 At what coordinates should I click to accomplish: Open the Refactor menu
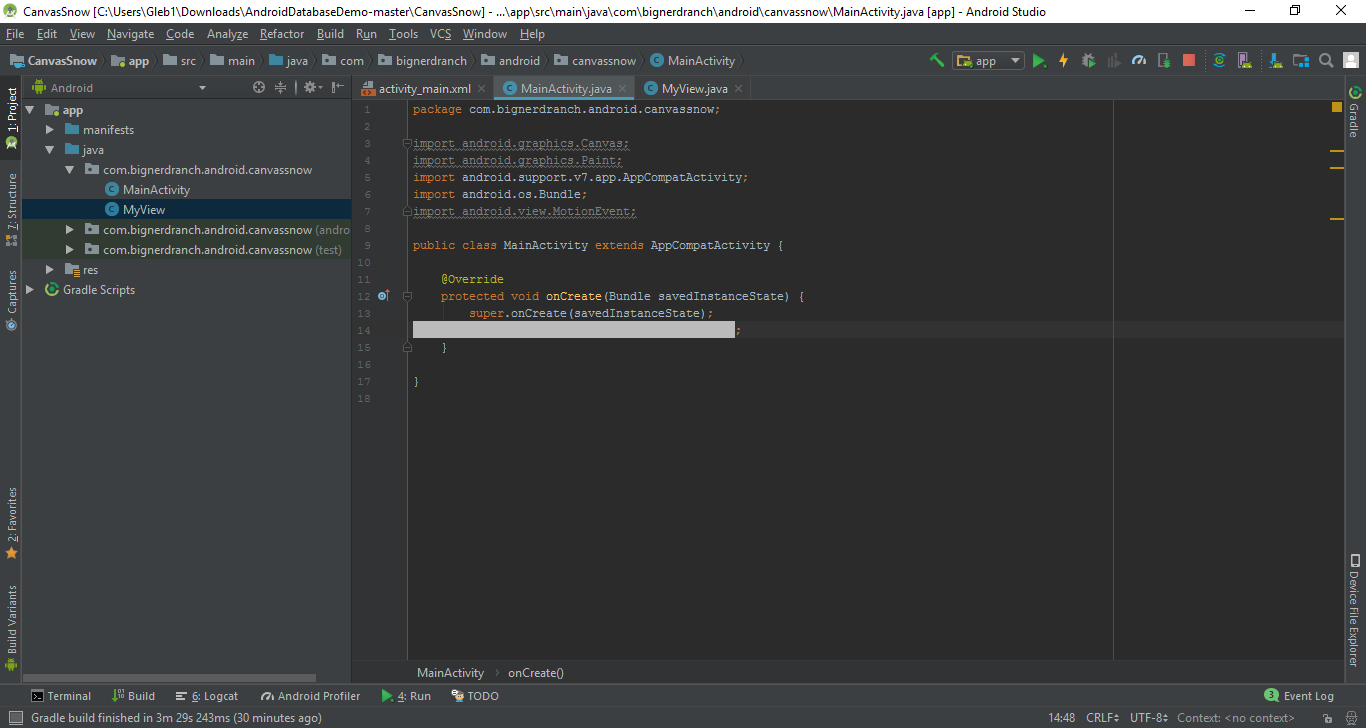coord(282,34)
